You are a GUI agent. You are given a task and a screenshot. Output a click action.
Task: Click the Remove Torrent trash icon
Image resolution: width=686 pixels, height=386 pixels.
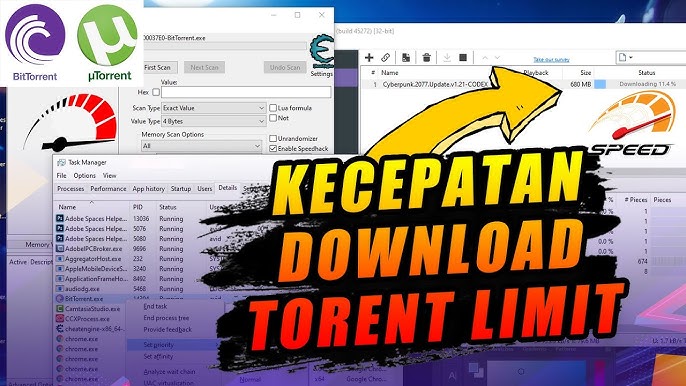pyautogui.click(x=427, y=57)
